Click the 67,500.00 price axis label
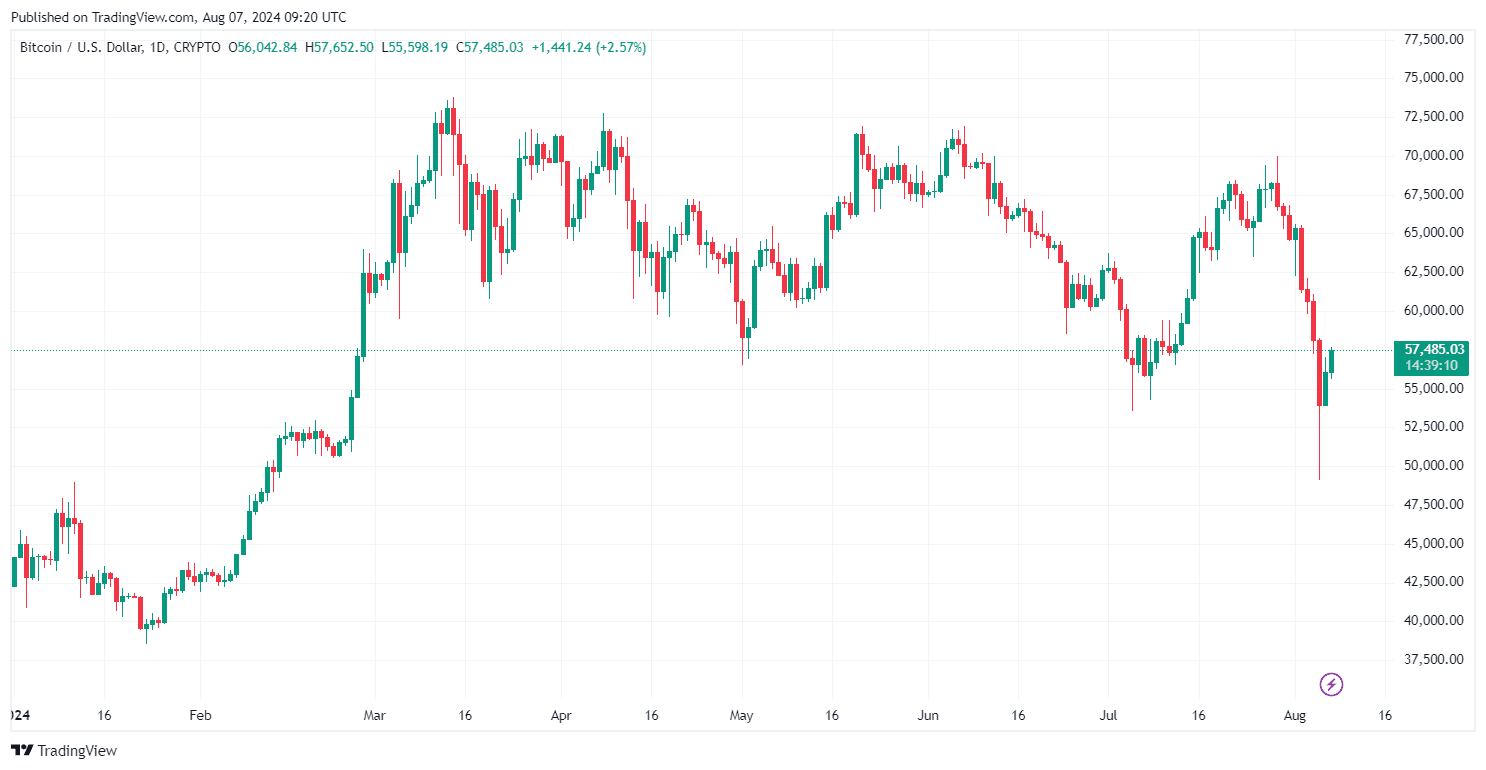This screenshot has width=1486, height=770. tap(1434, 194)
